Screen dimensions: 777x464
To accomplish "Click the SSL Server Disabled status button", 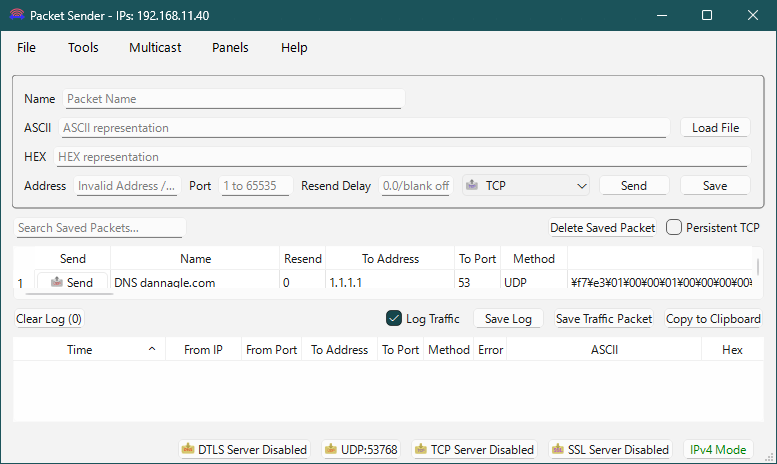I will coord(610,450).
